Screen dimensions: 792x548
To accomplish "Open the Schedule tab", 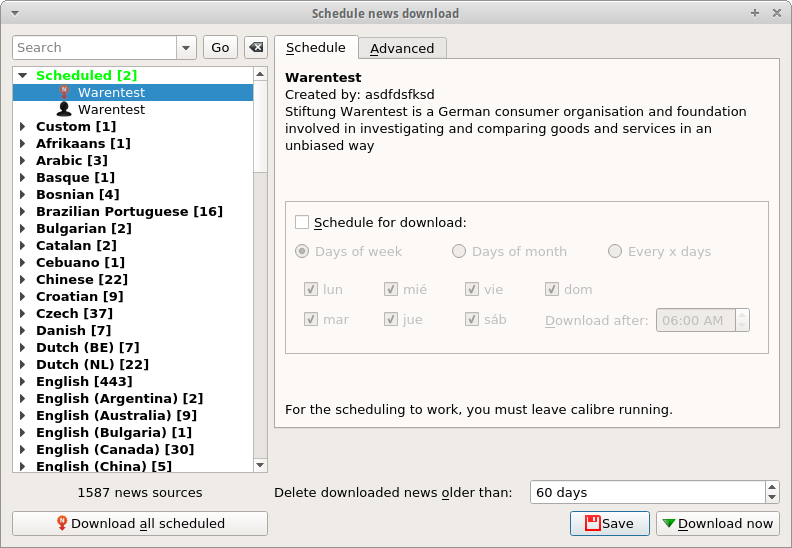I will 316,47.
